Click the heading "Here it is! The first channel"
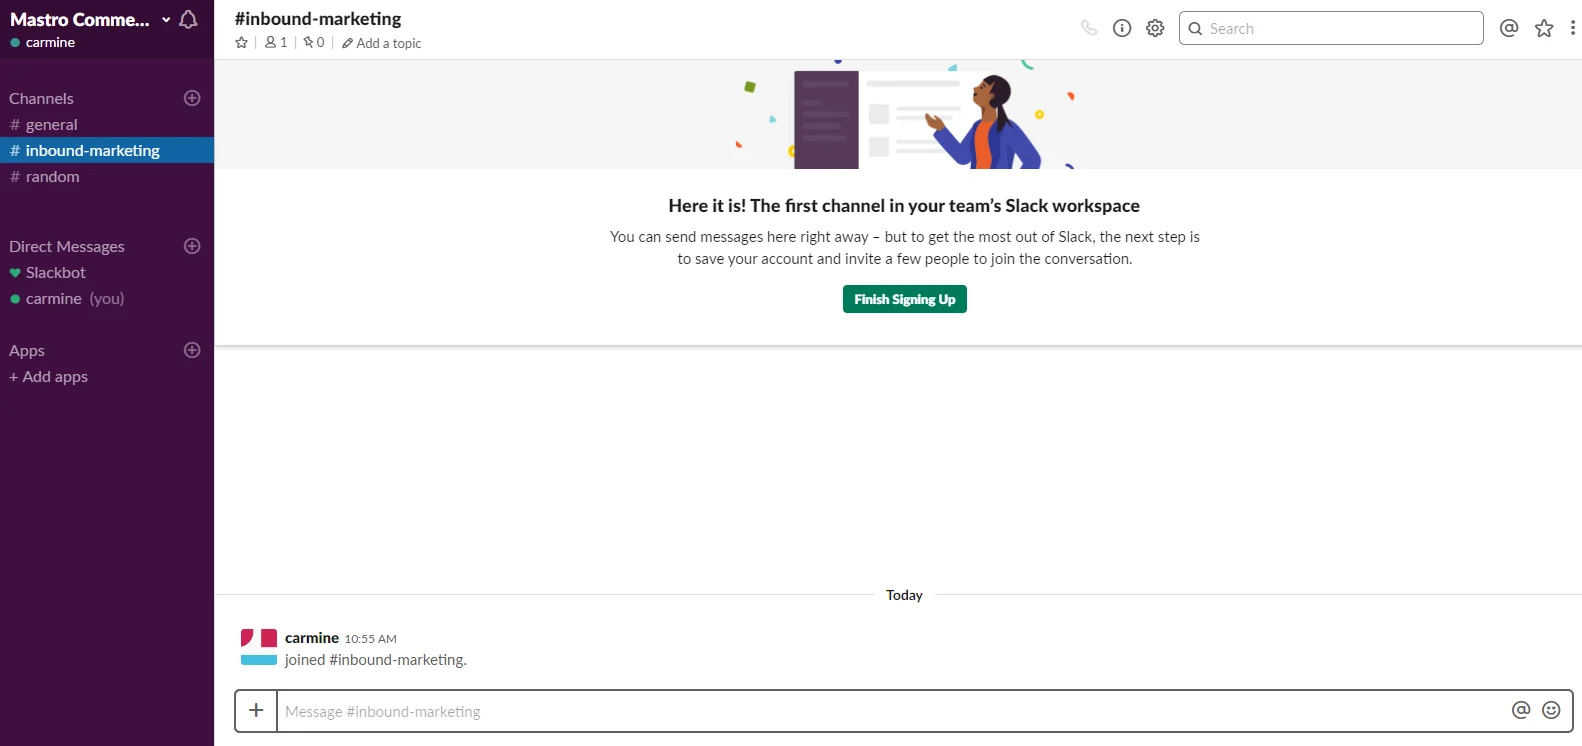The width and height of the screenshot is (1582, 746). tap(904, 206)
